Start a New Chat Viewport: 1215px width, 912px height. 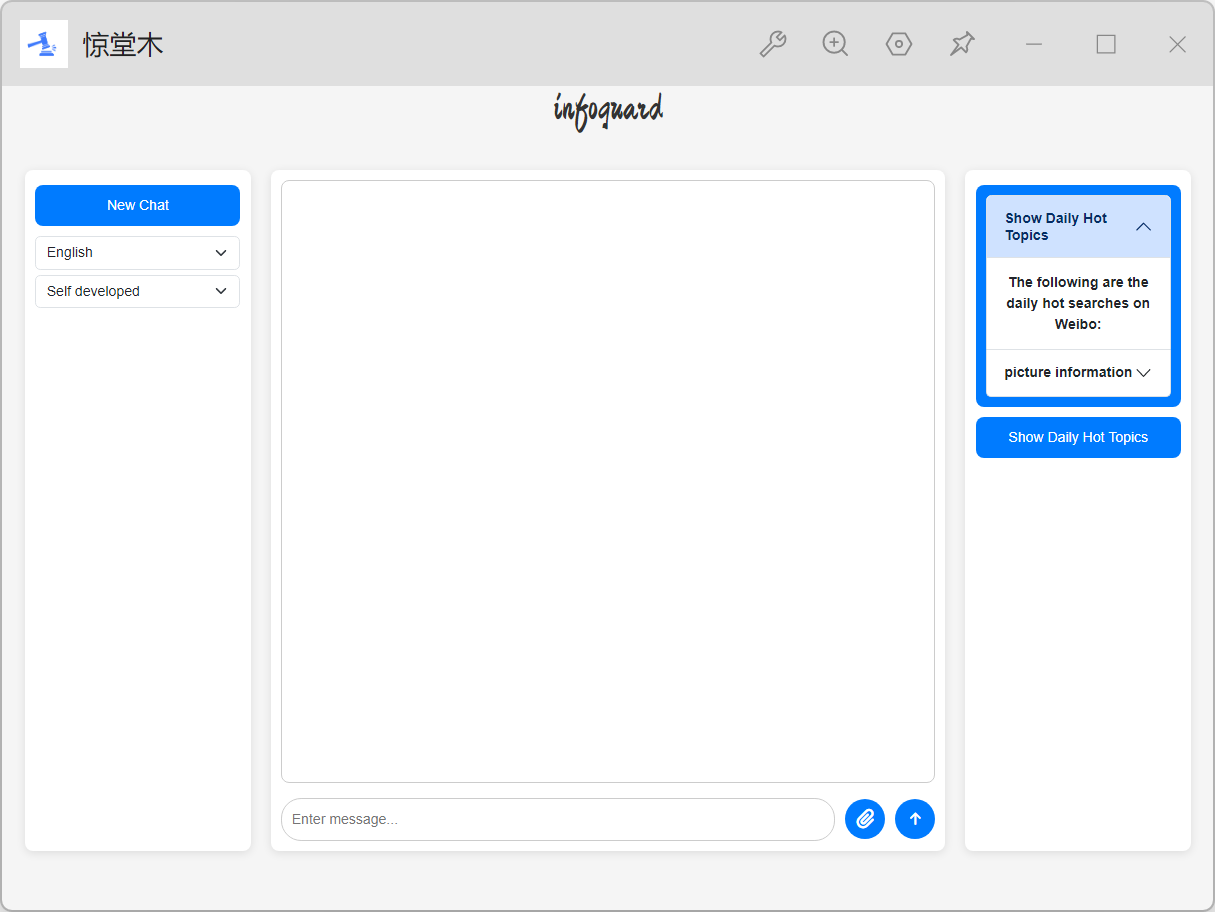pyautogui.click(x=138, y=205)
